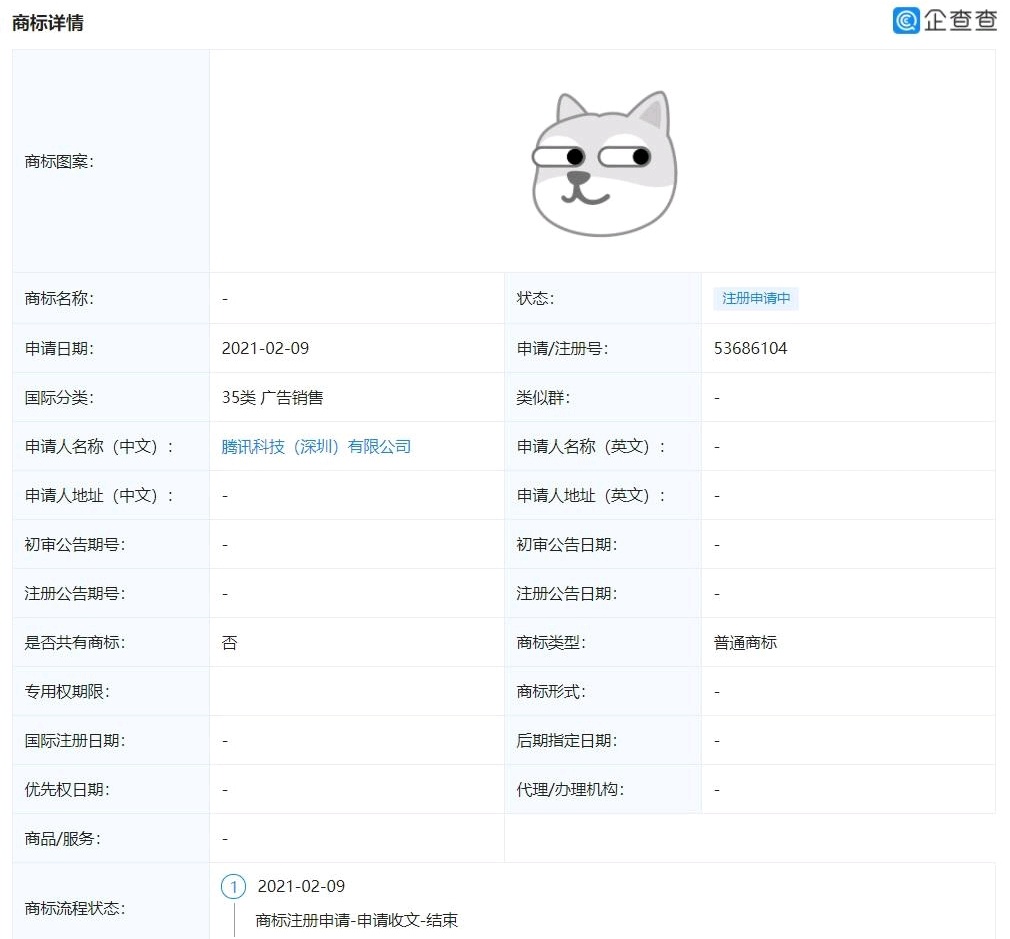
Task: Click the 企查查 logo icon
Action: coord(906,20)
